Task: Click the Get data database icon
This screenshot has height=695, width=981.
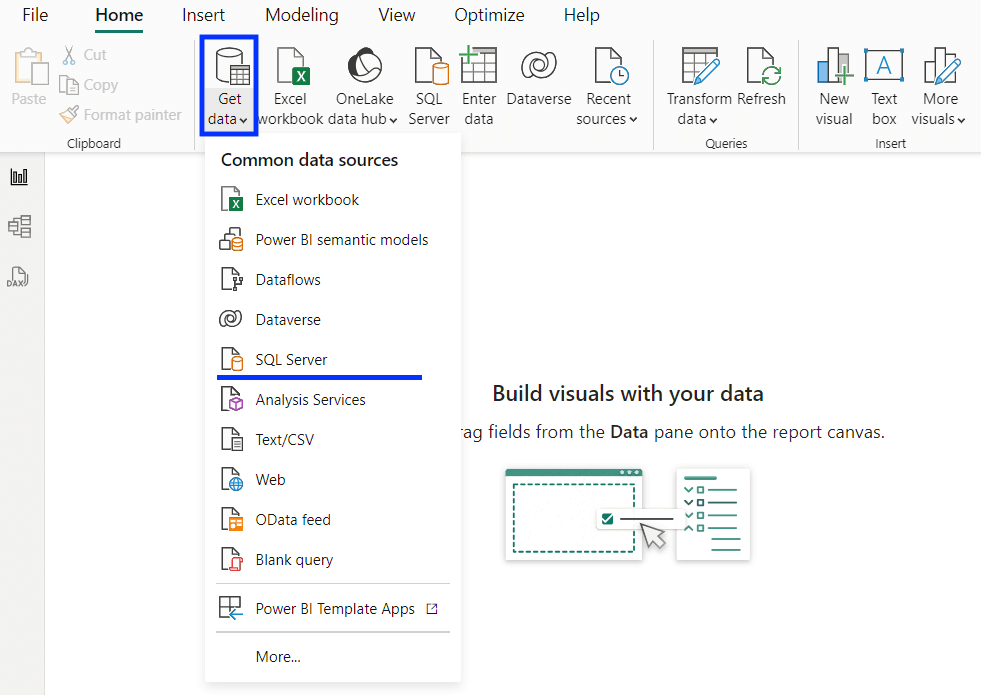Action: (232, 66)
